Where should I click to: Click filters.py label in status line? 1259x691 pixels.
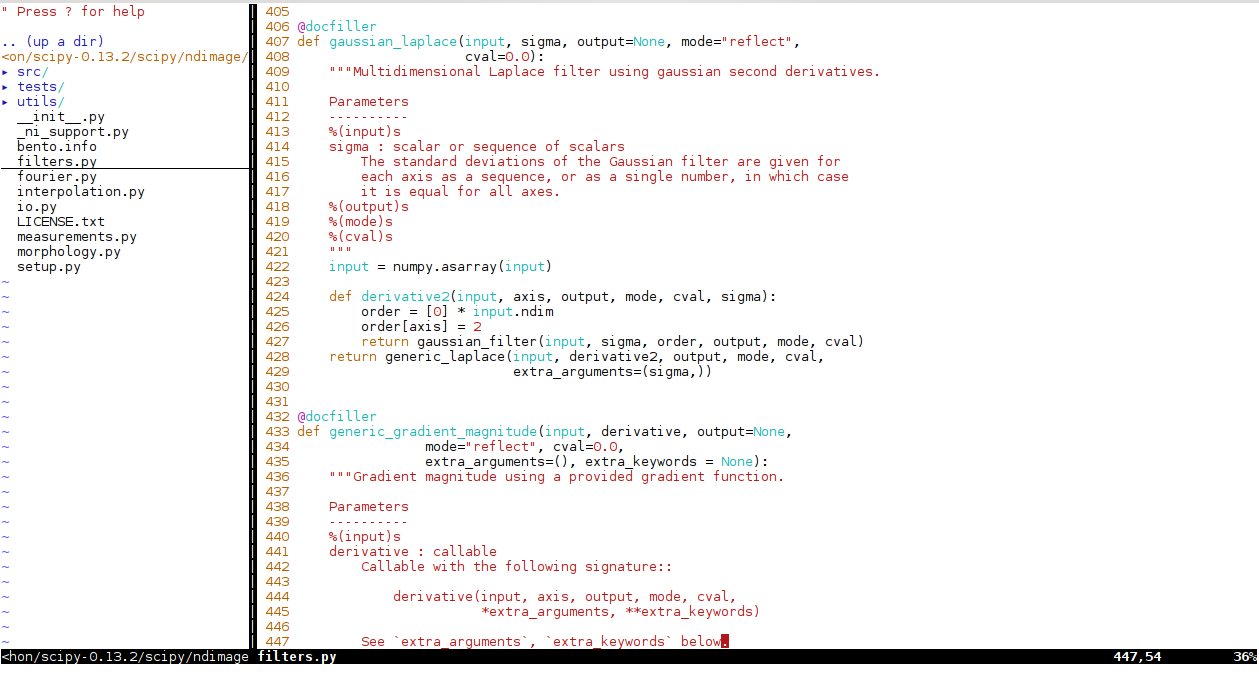click(x=296, y=657)
